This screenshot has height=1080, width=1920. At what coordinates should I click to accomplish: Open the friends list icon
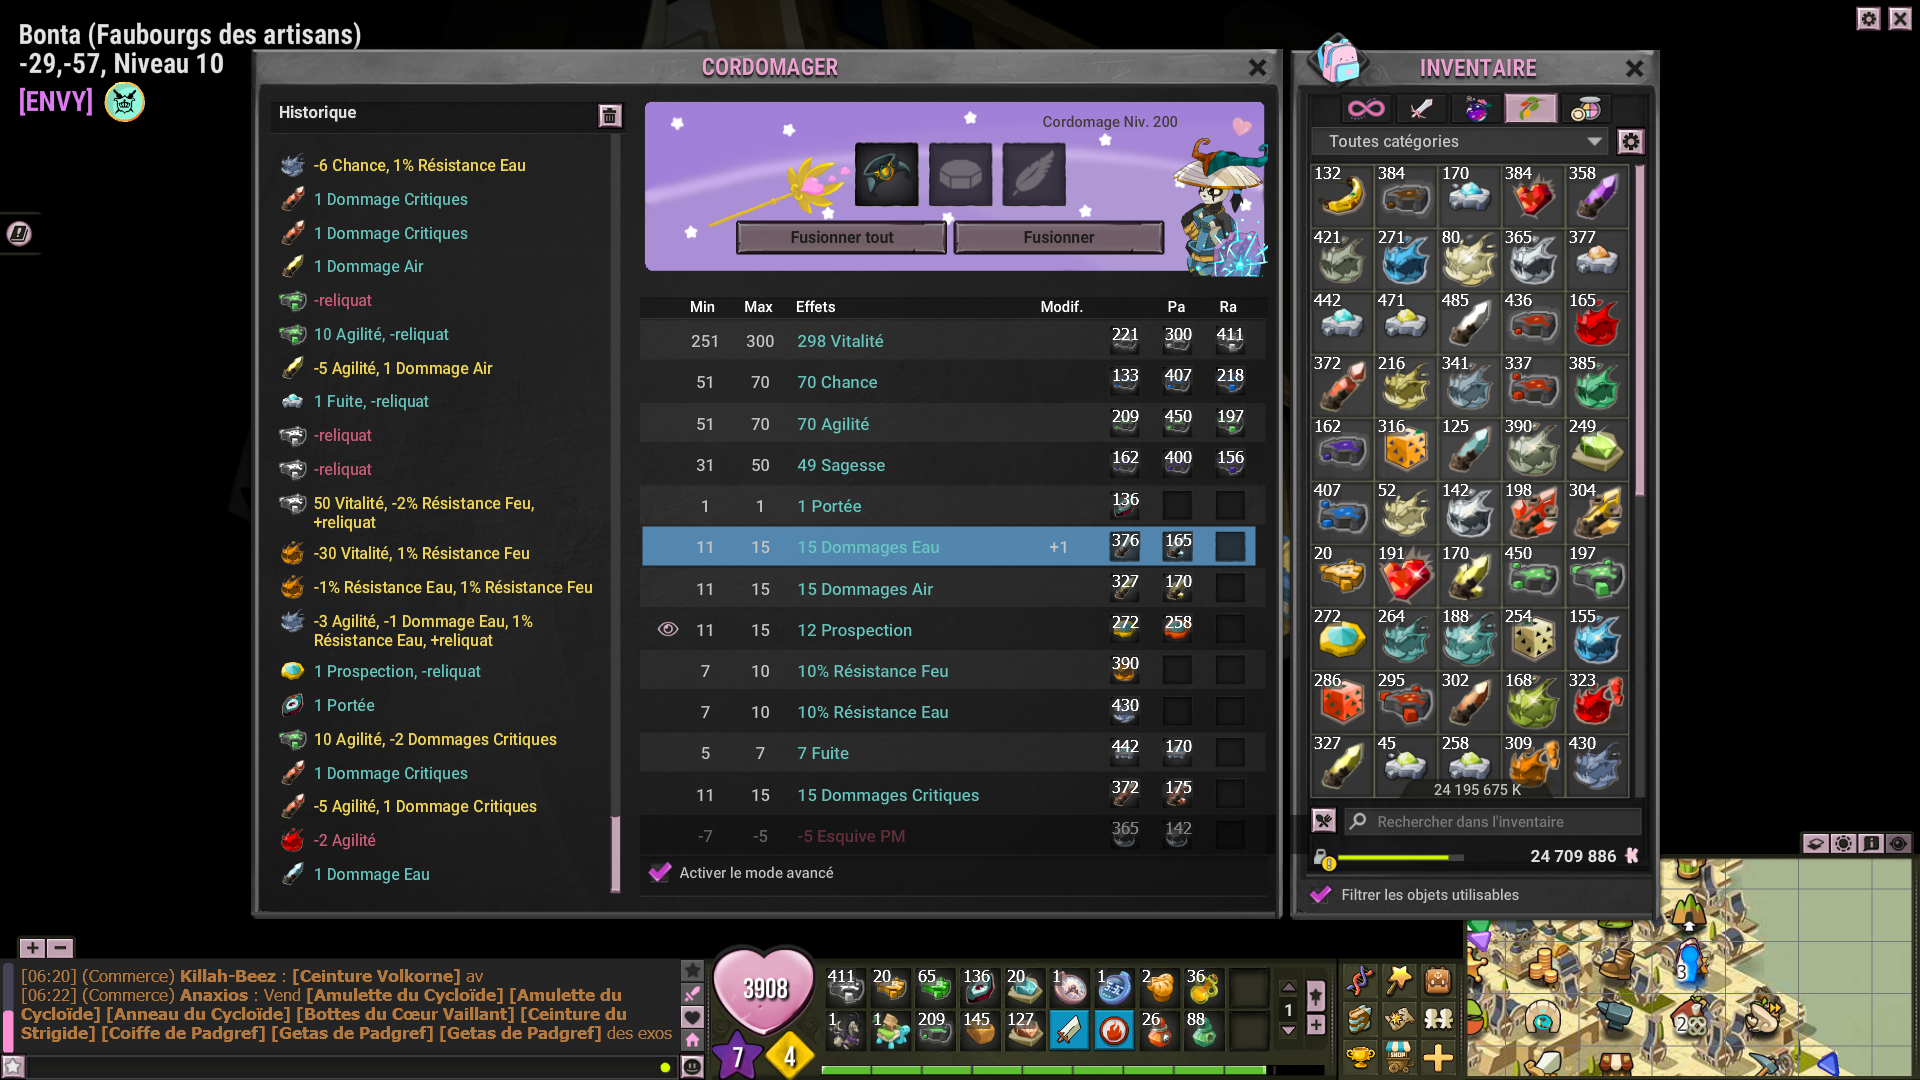[1438, 1019]
